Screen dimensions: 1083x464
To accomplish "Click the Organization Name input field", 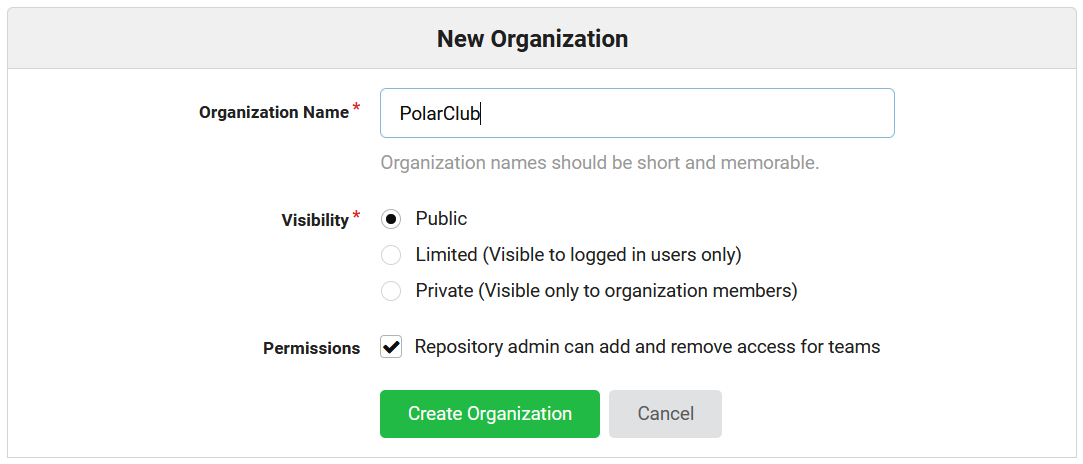I will tap(636, 113).
